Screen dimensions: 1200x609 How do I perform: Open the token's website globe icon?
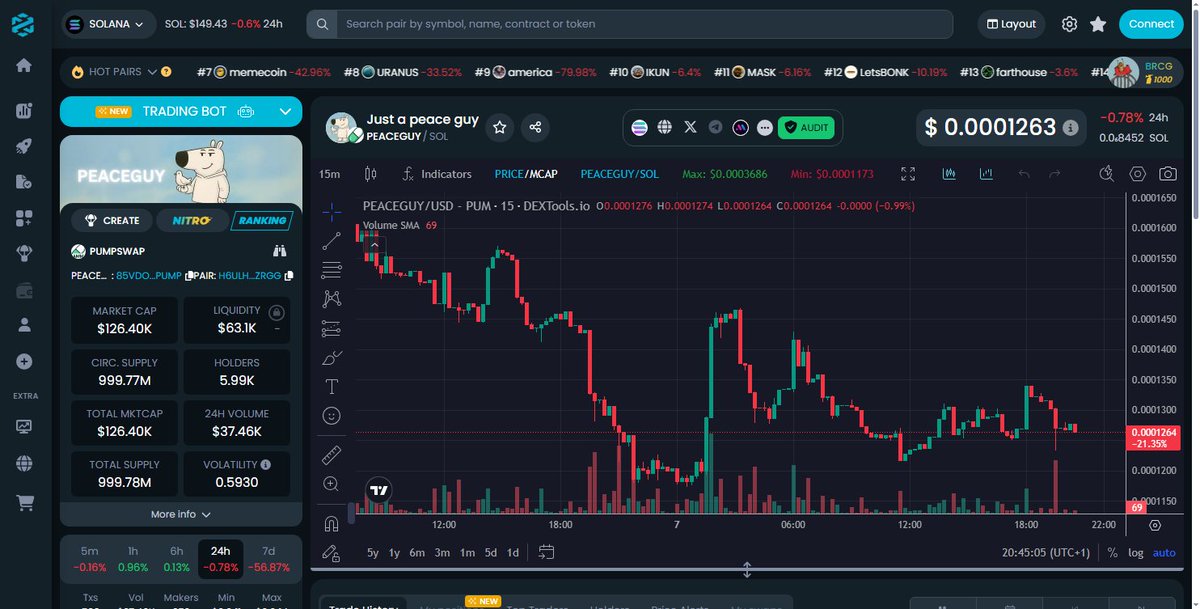[665, 128]
